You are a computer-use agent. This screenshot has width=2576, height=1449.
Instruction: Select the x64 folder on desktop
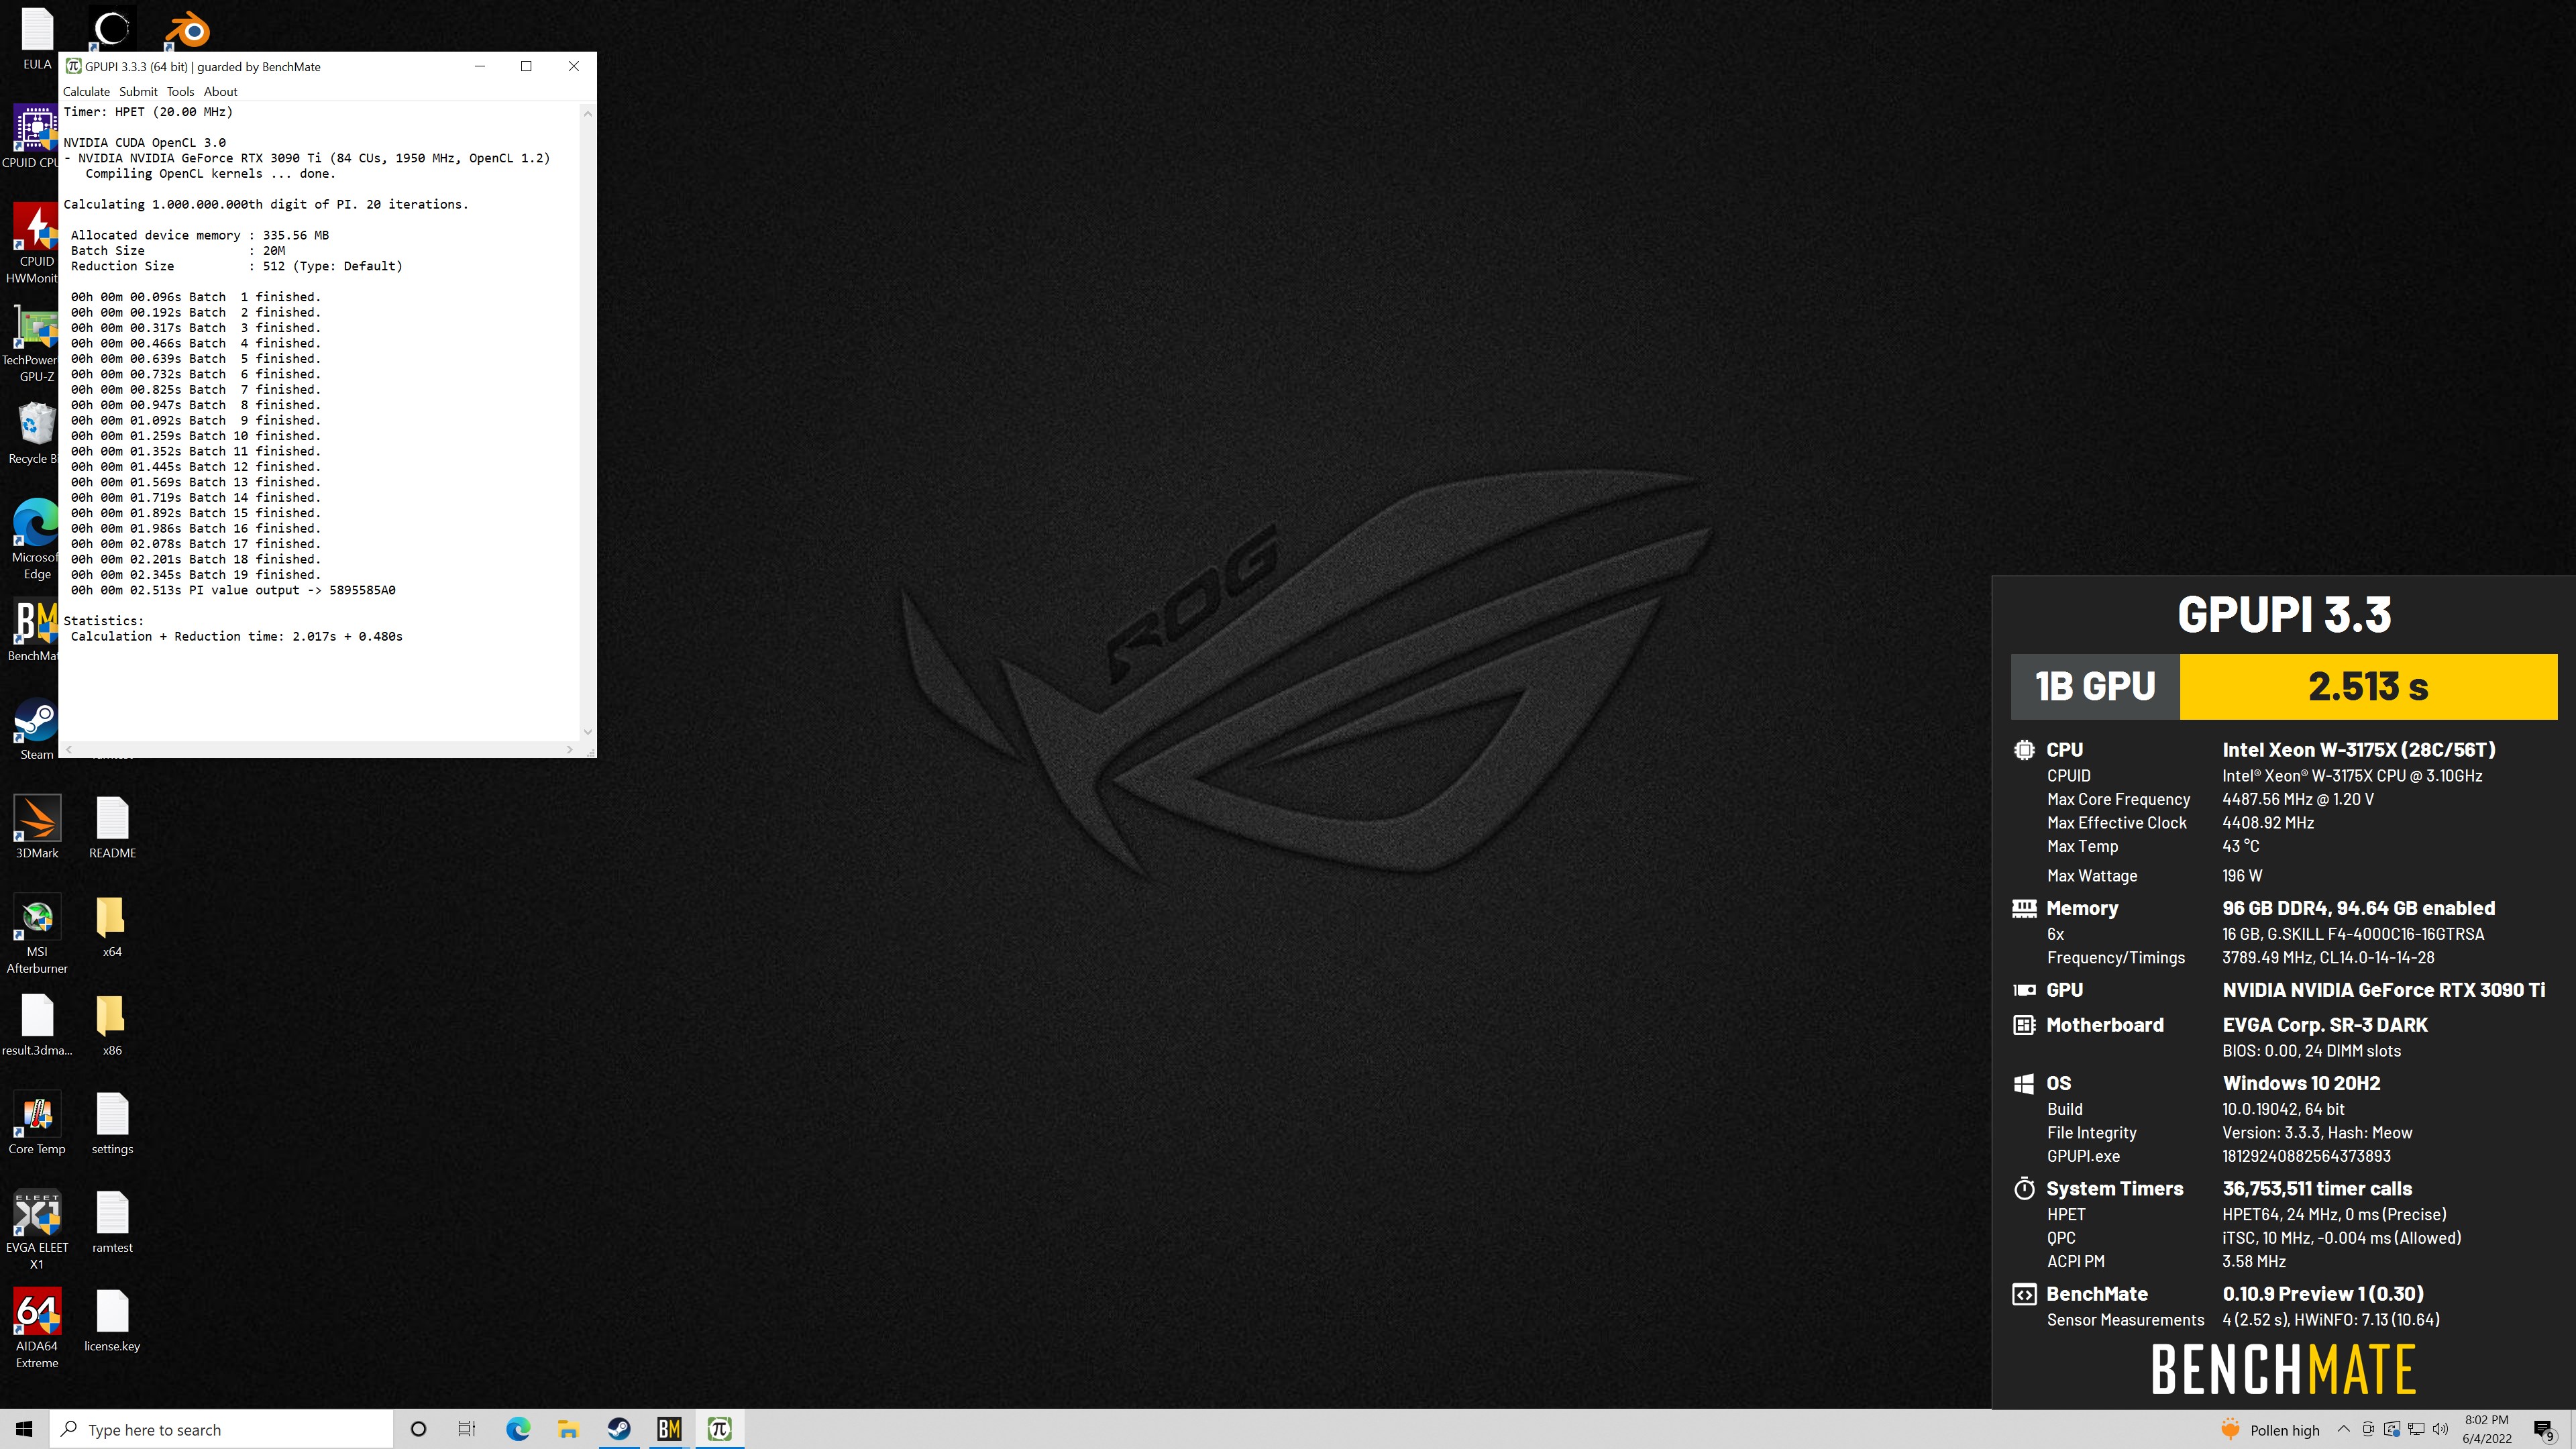tap(112, 925)
